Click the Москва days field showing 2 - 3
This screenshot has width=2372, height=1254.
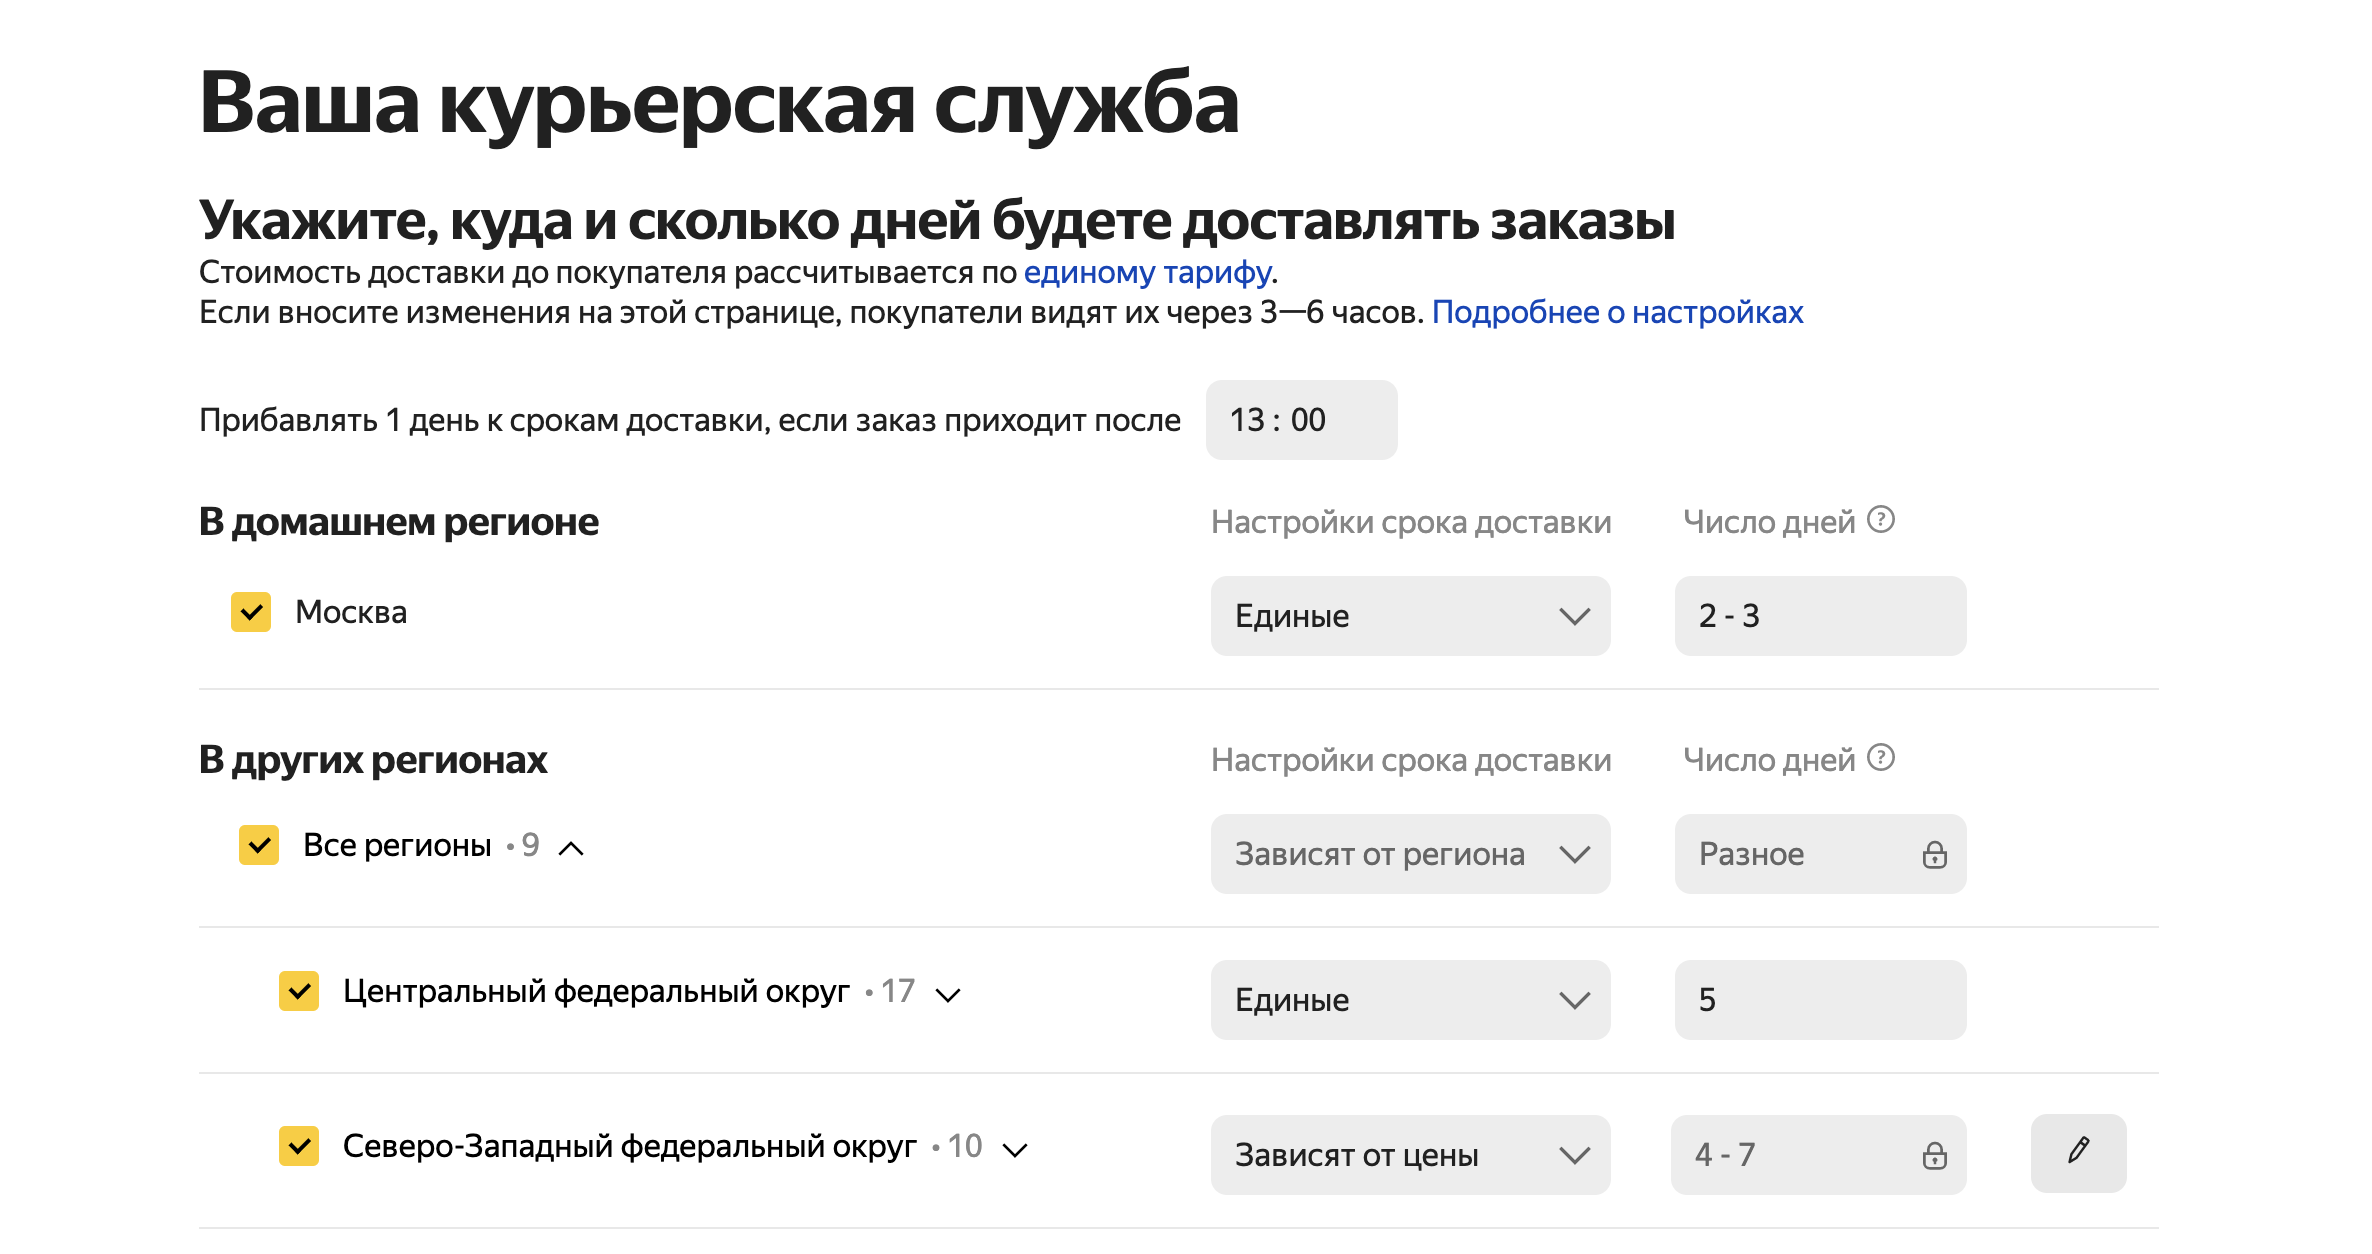tap(1820, 616)
